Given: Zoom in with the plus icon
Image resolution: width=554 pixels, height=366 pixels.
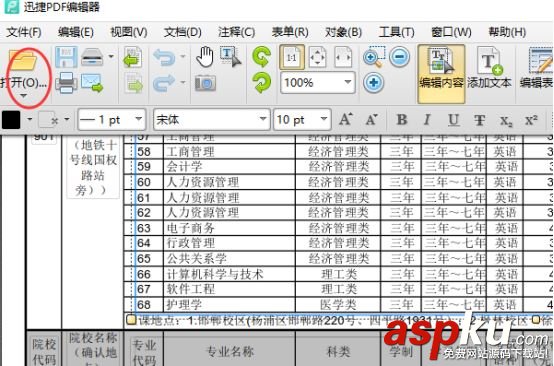Looking at the screenshot, I should [374, 83].
